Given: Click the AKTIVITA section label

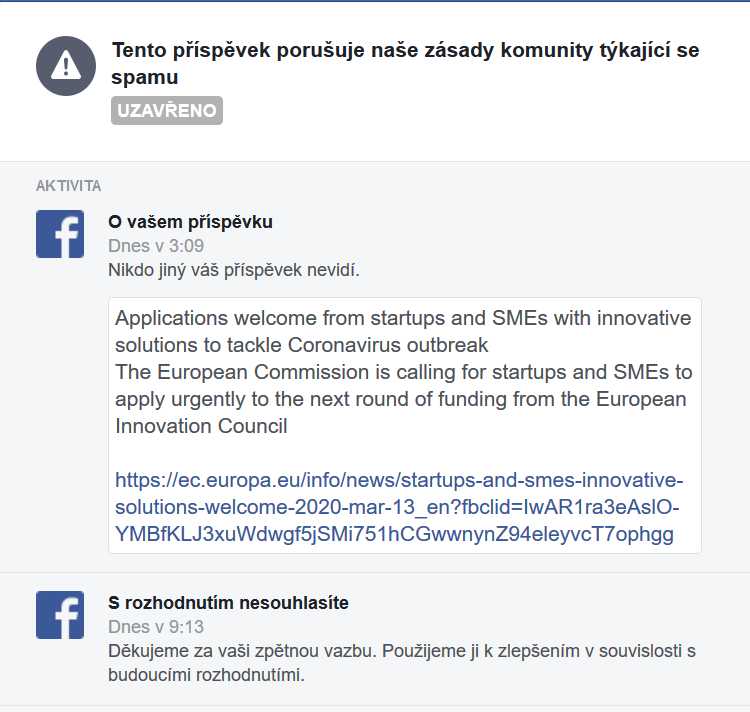Looking at the screenshot, I should point(68,186).
